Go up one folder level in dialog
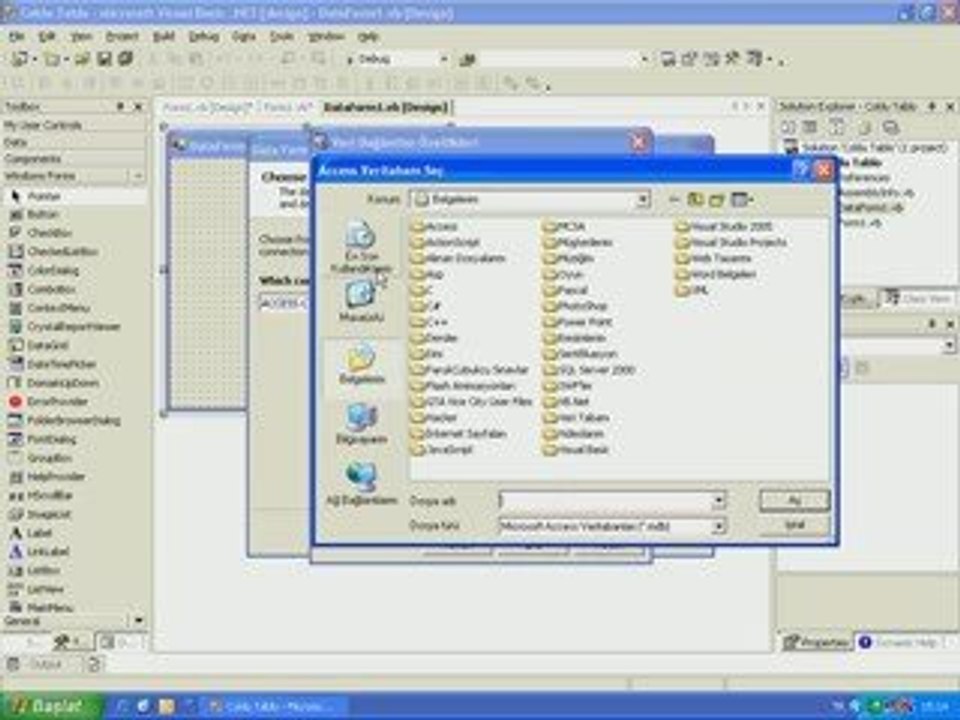The image size is (960, 720). (x=695, y=200)
